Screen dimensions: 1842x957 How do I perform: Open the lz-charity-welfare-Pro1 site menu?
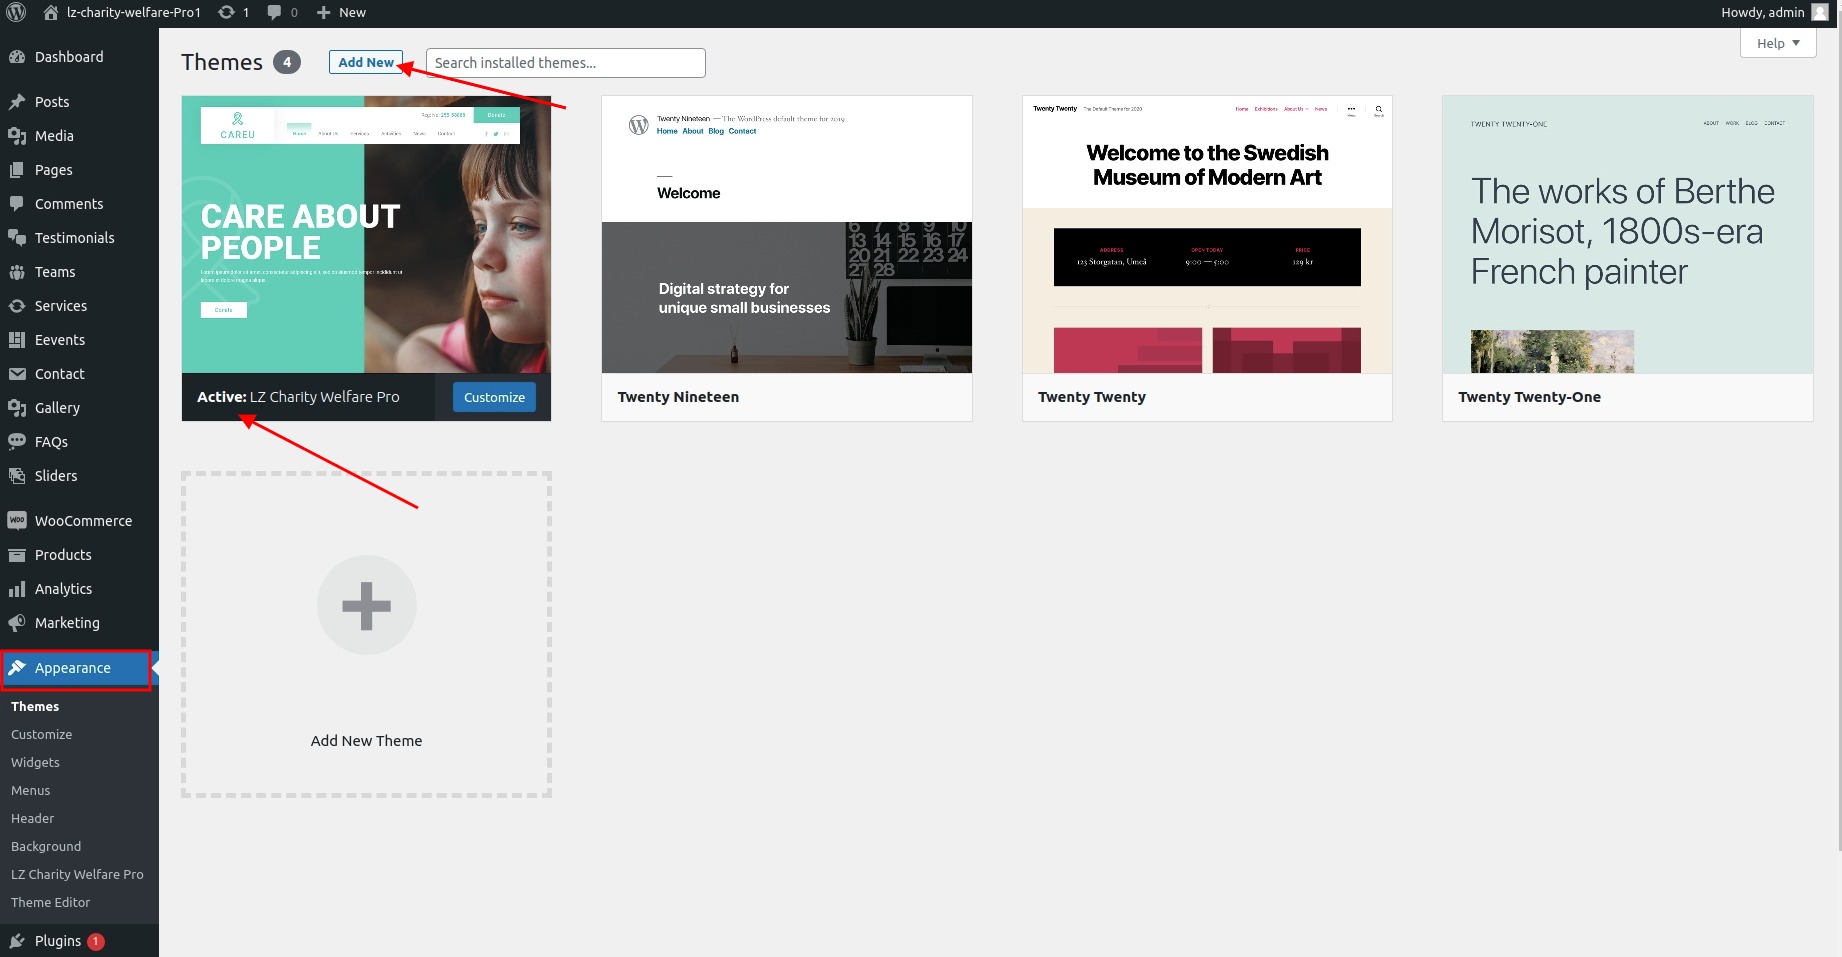(122, 12)
